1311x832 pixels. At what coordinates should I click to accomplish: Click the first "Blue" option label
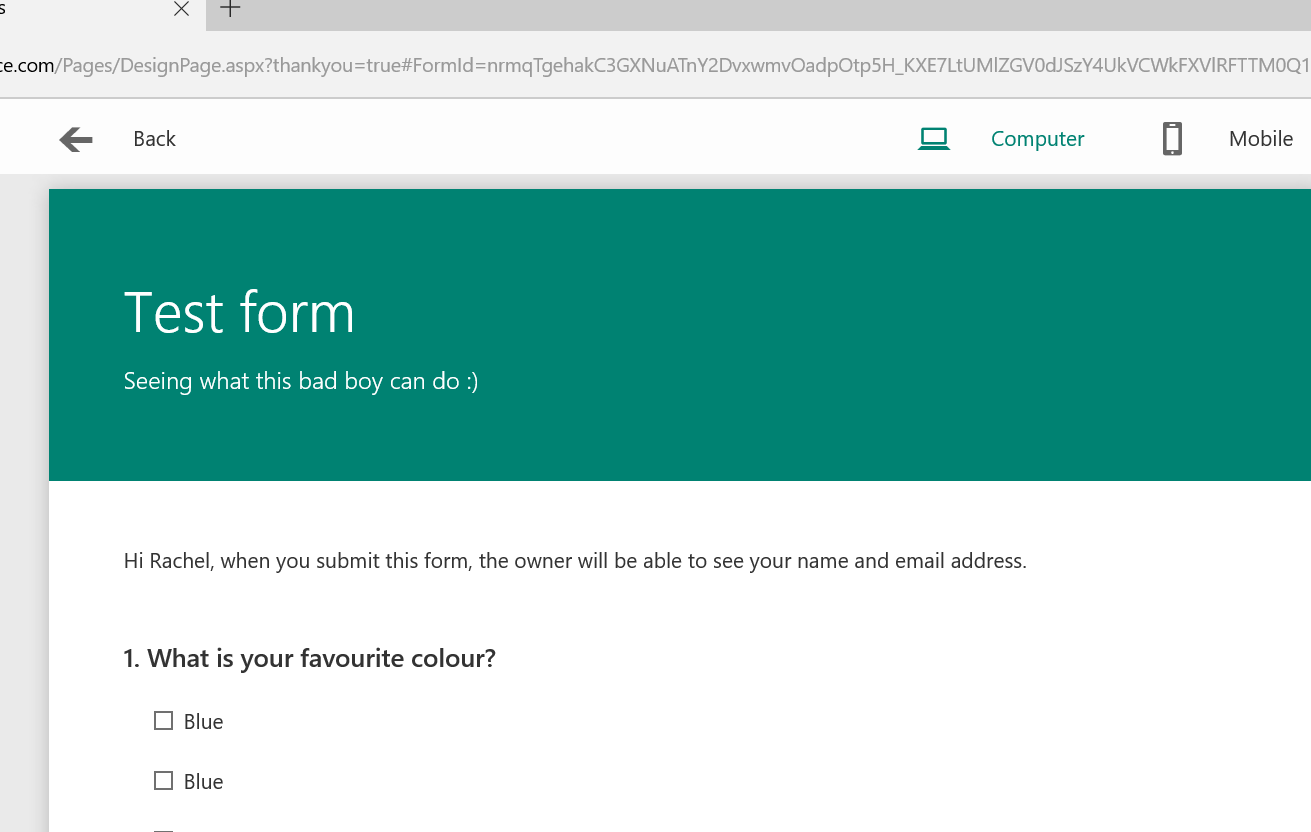pyautogui.click(x=203, y=722)
